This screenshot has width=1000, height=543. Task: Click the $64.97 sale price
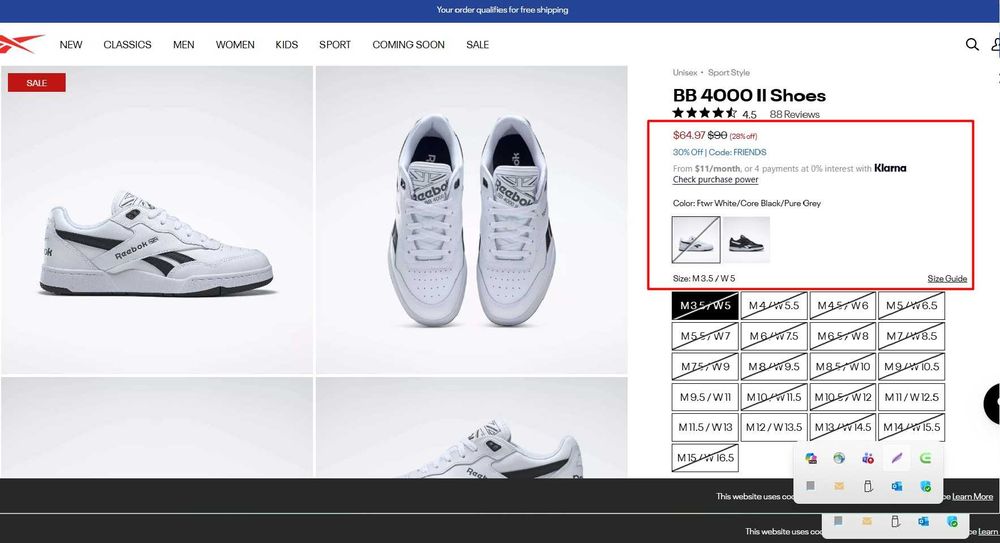pos(689,135)
